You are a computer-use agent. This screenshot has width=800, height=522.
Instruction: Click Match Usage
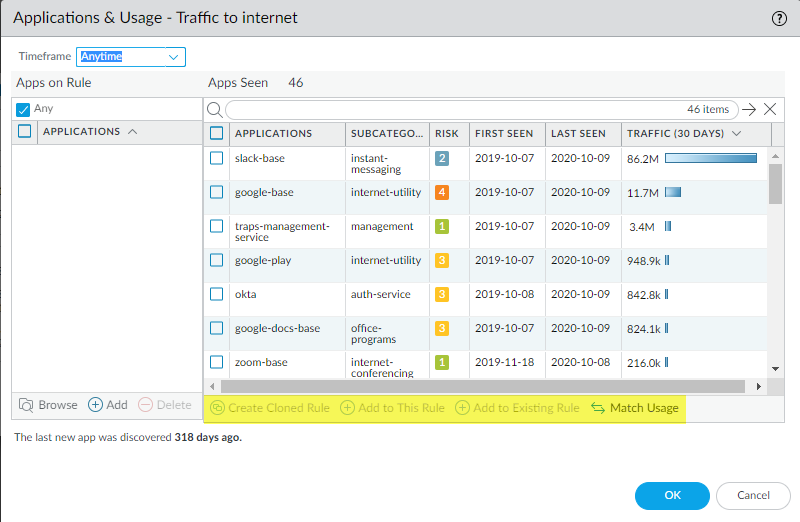click(x=634, y=408)
